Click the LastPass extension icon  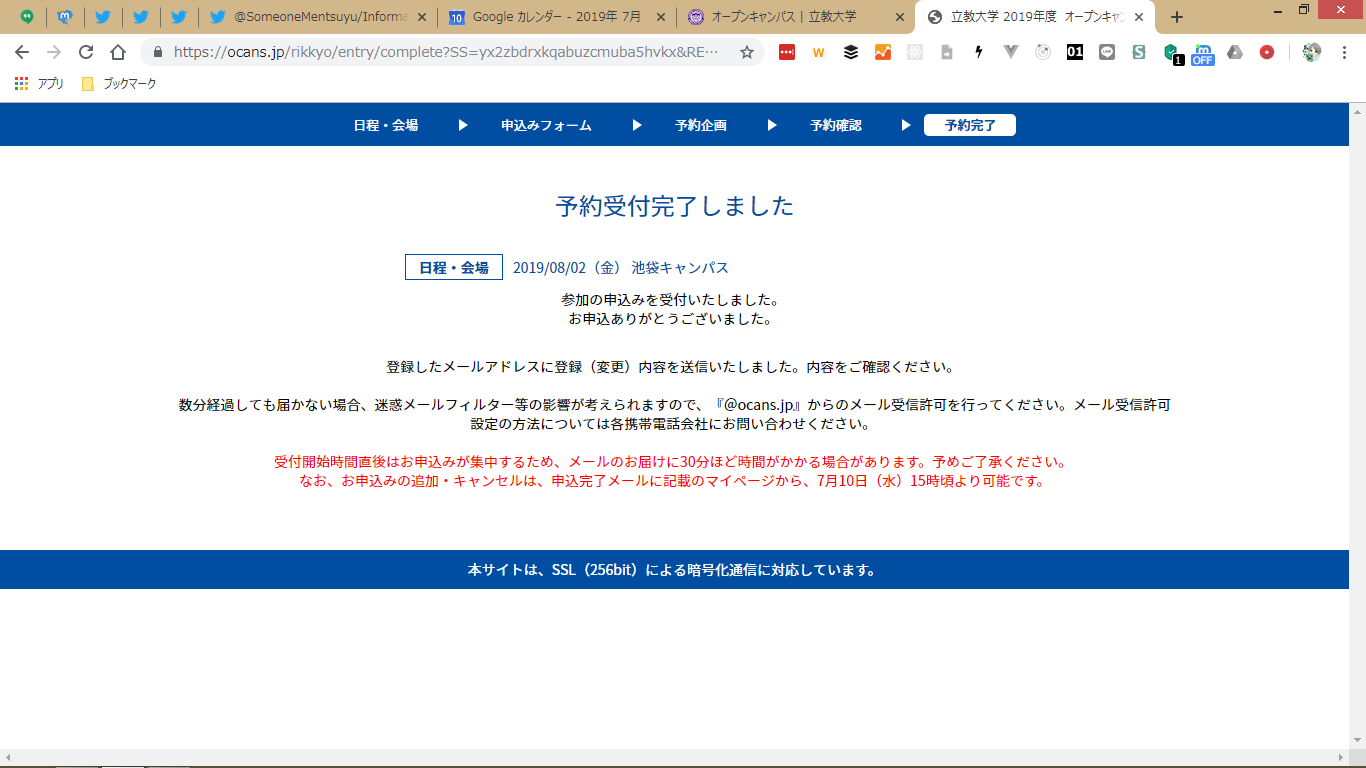coord(787,53)
